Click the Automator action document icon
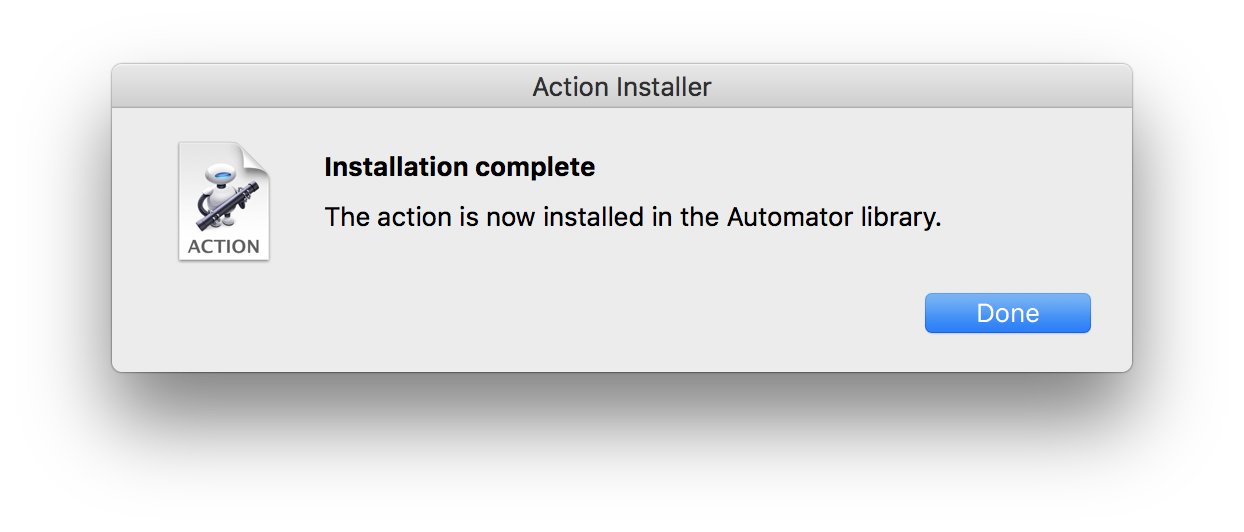 coord(224,201)
